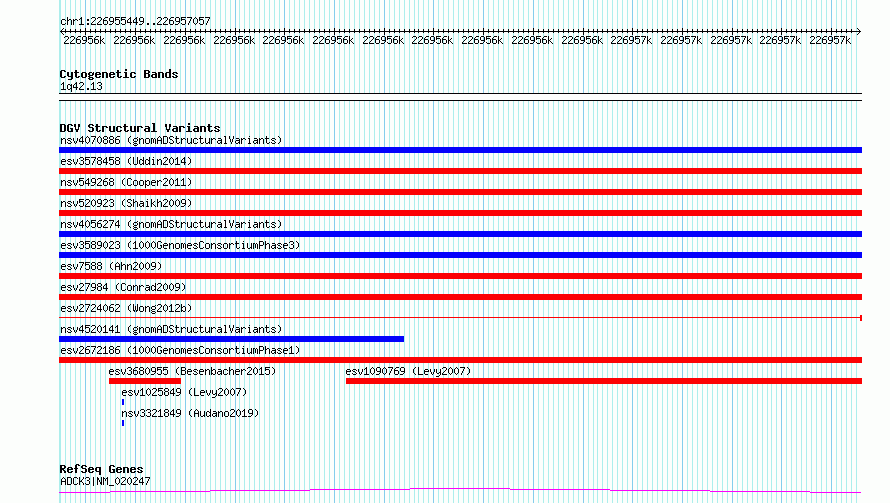Image resolution: width=890 pixels, height=503 pixels.
Task: Click the red bar of esv1090769
Action: [x=604, y=381]
